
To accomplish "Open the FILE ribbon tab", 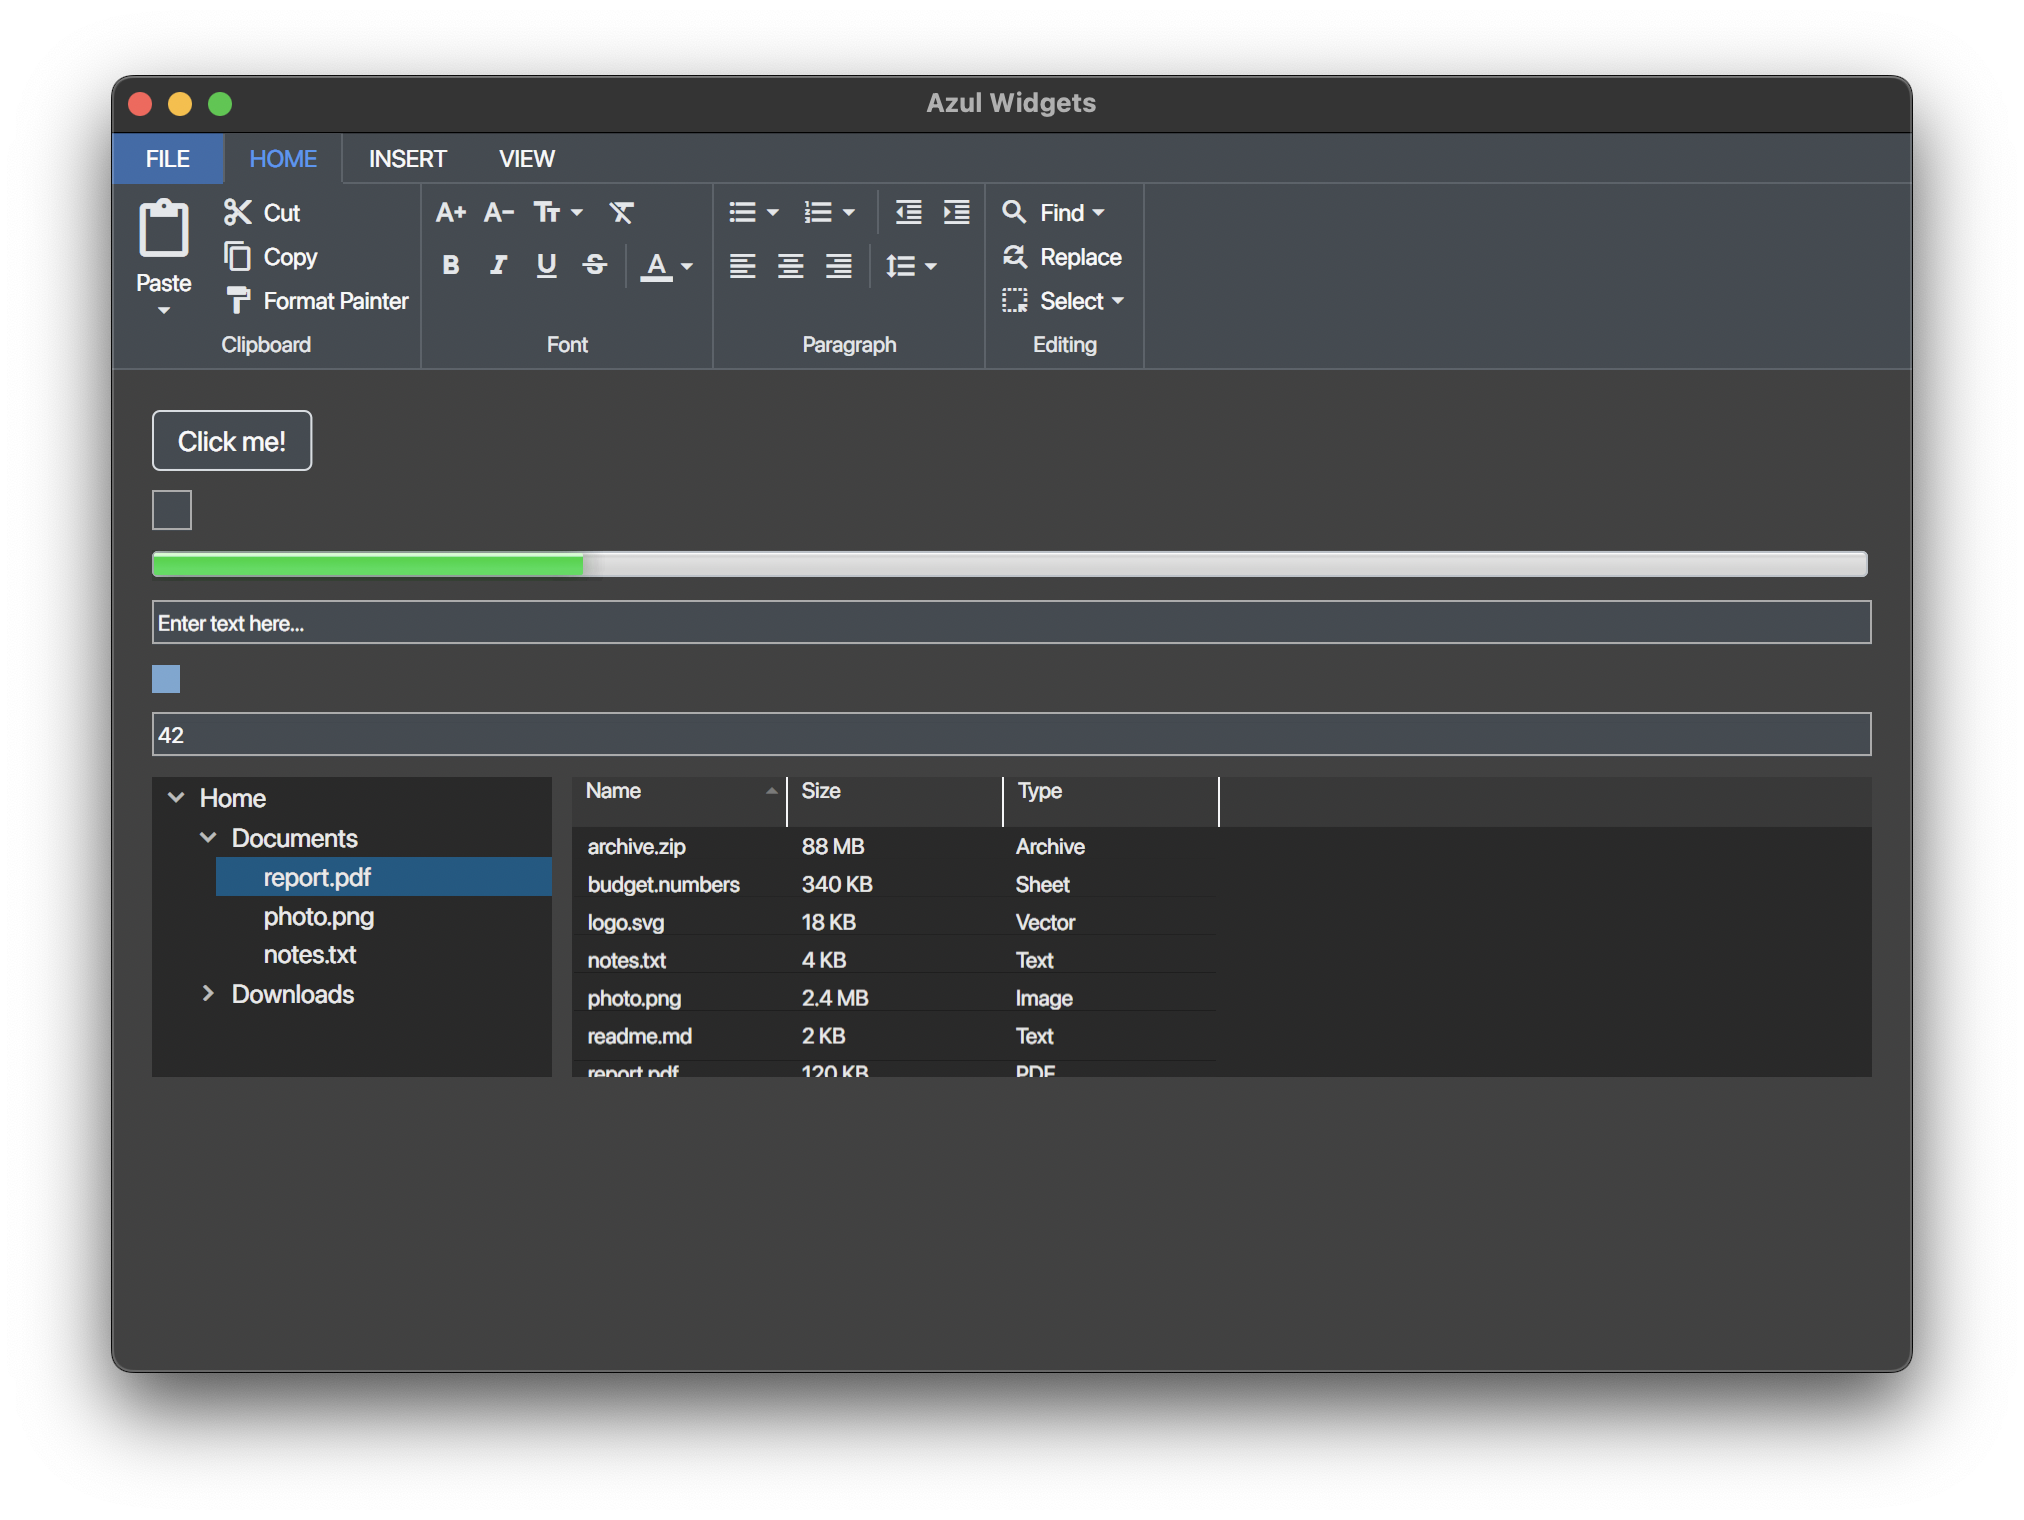I will (168, 158).
